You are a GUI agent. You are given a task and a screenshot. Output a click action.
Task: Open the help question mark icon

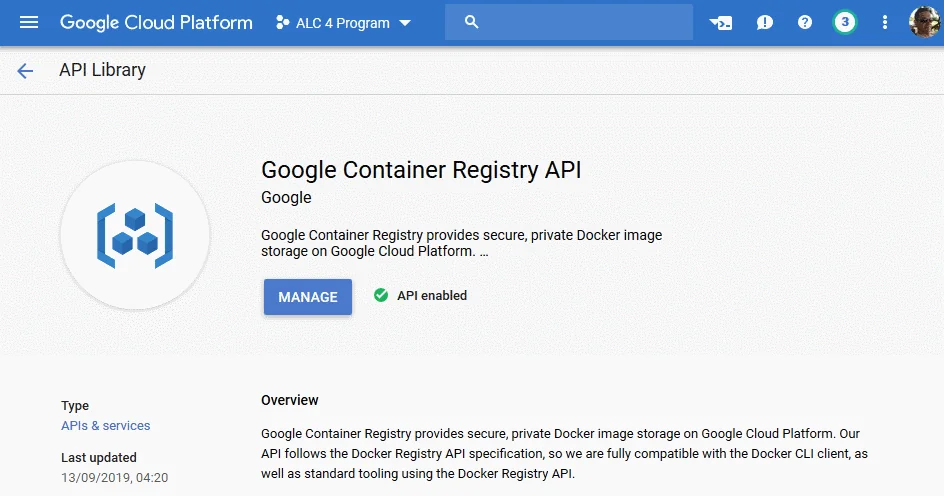pos(805,22)
